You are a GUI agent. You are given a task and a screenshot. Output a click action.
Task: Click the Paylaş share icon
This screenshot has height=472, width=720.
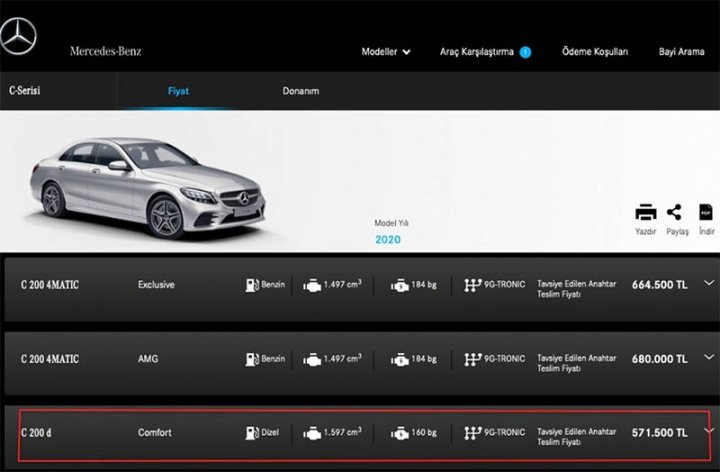coord(674,213)
